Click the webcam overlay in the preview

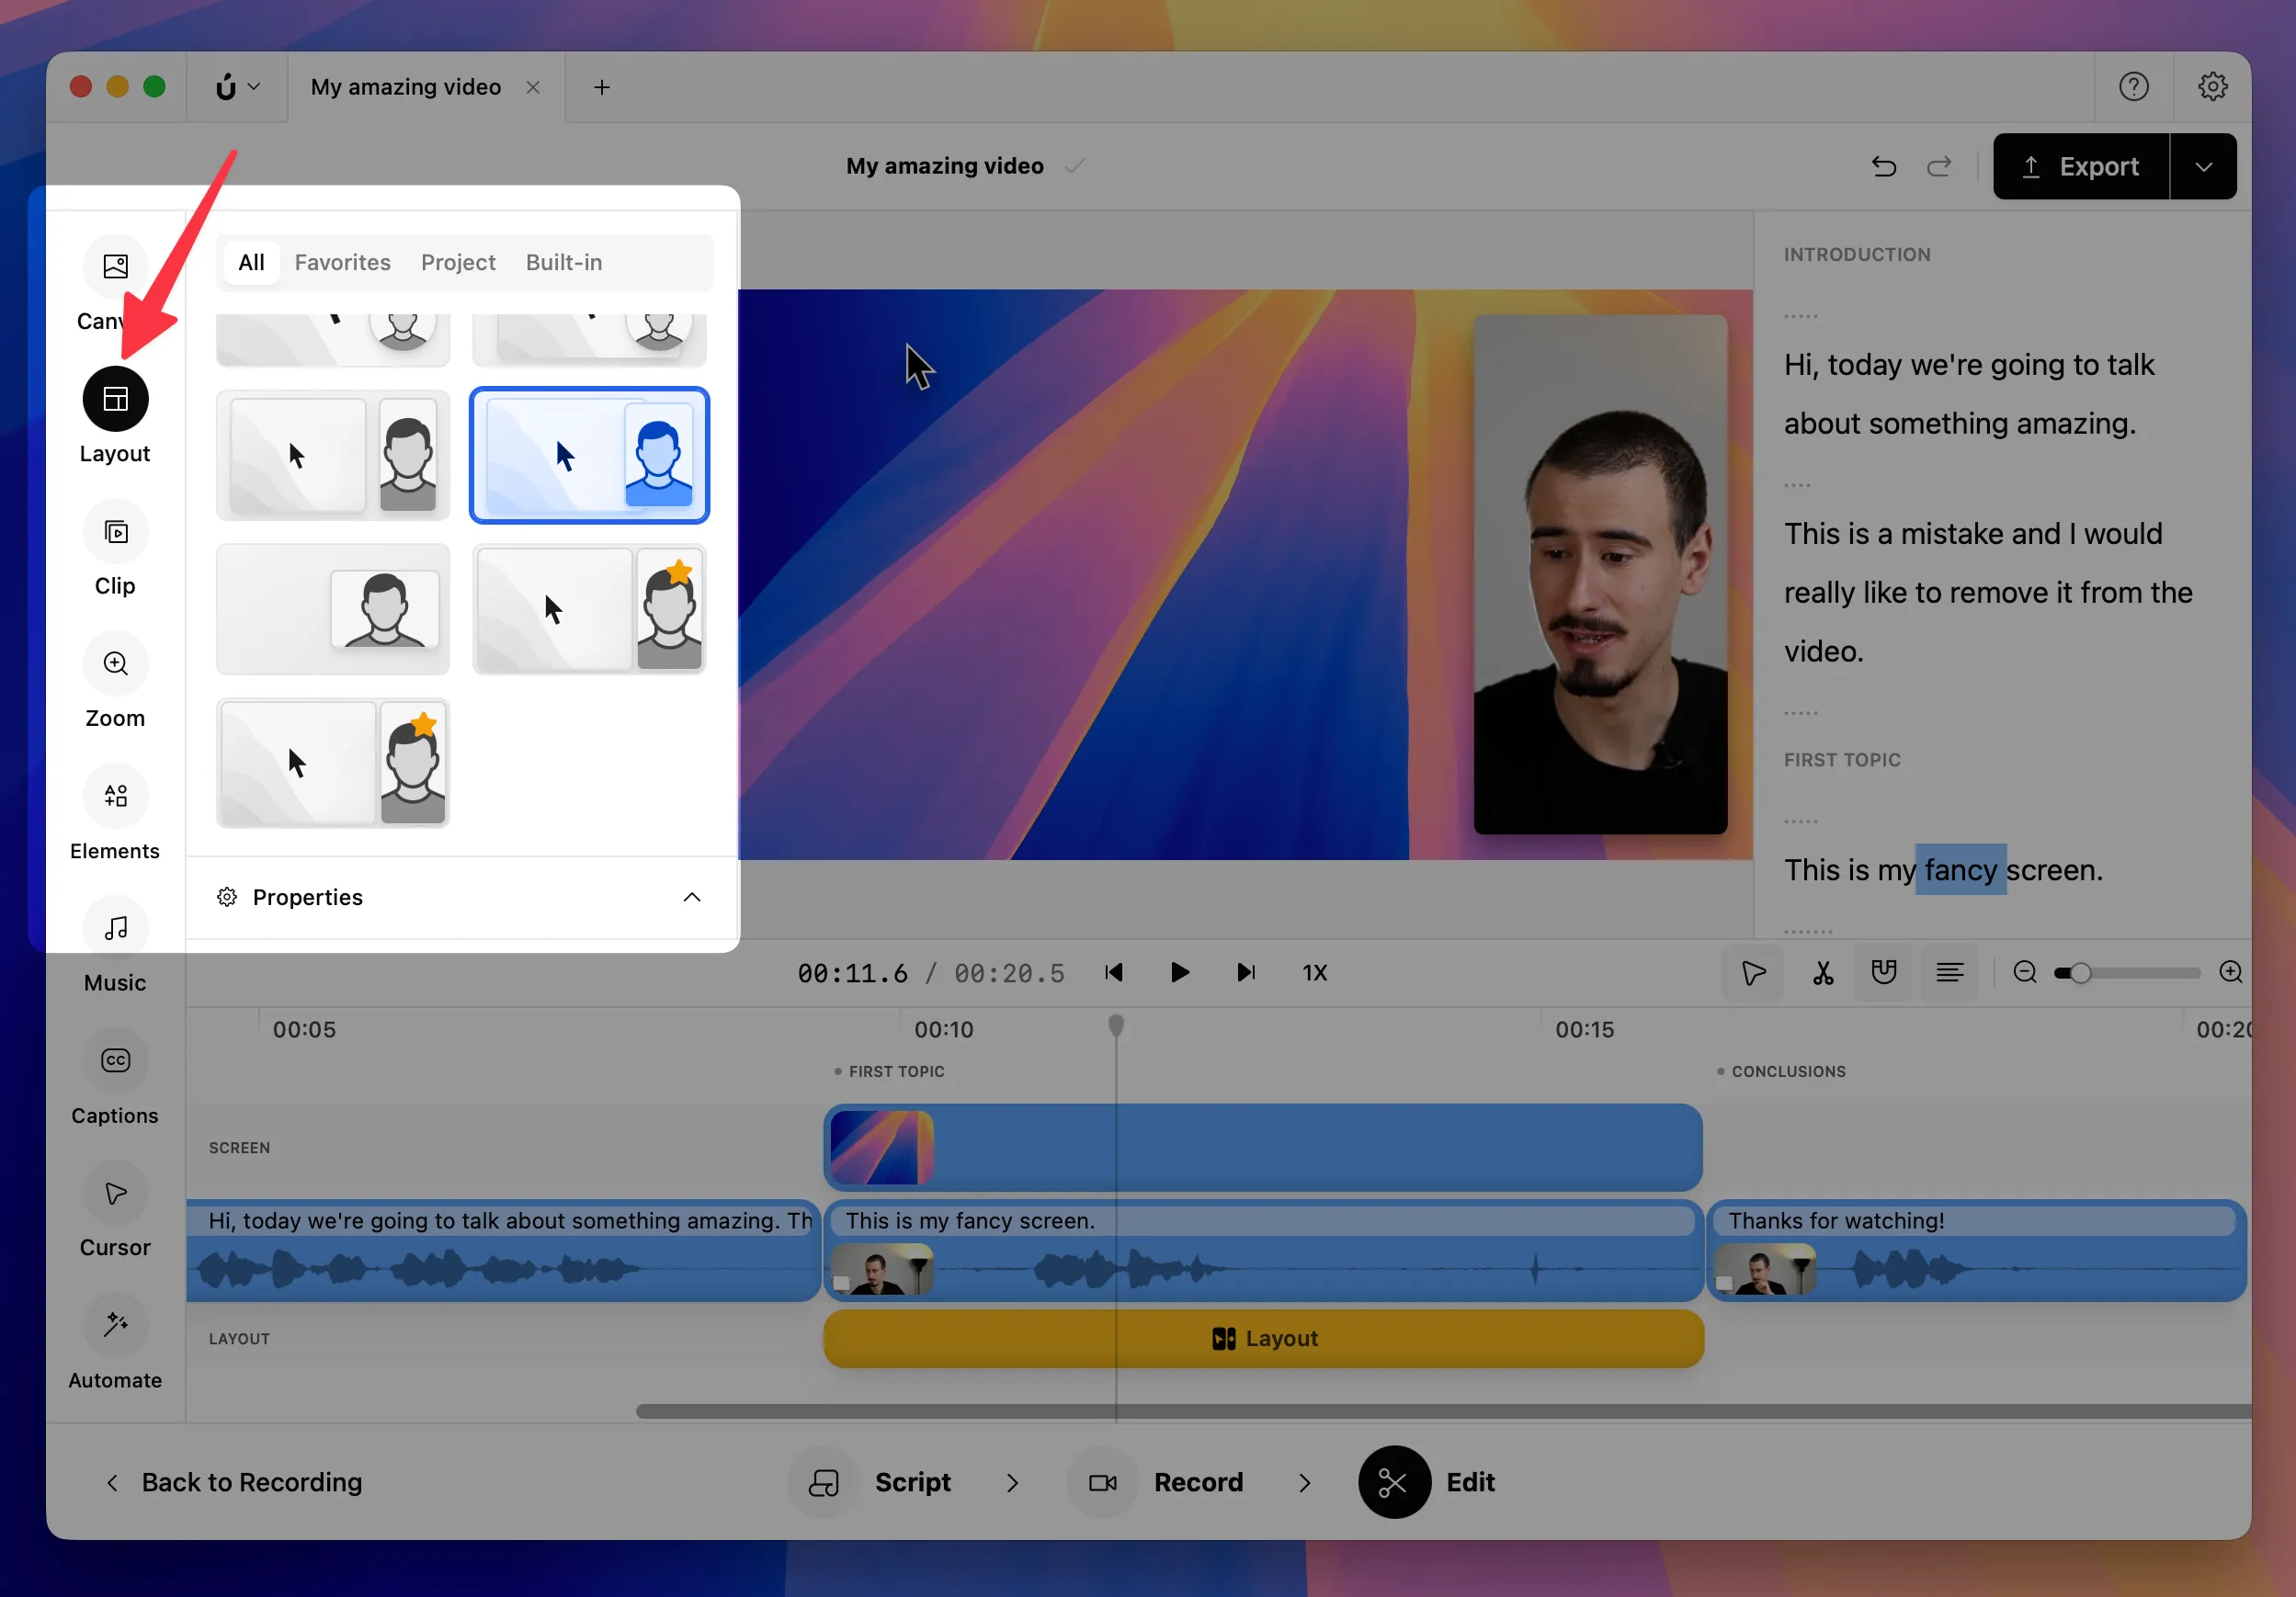coord(1600,575)
